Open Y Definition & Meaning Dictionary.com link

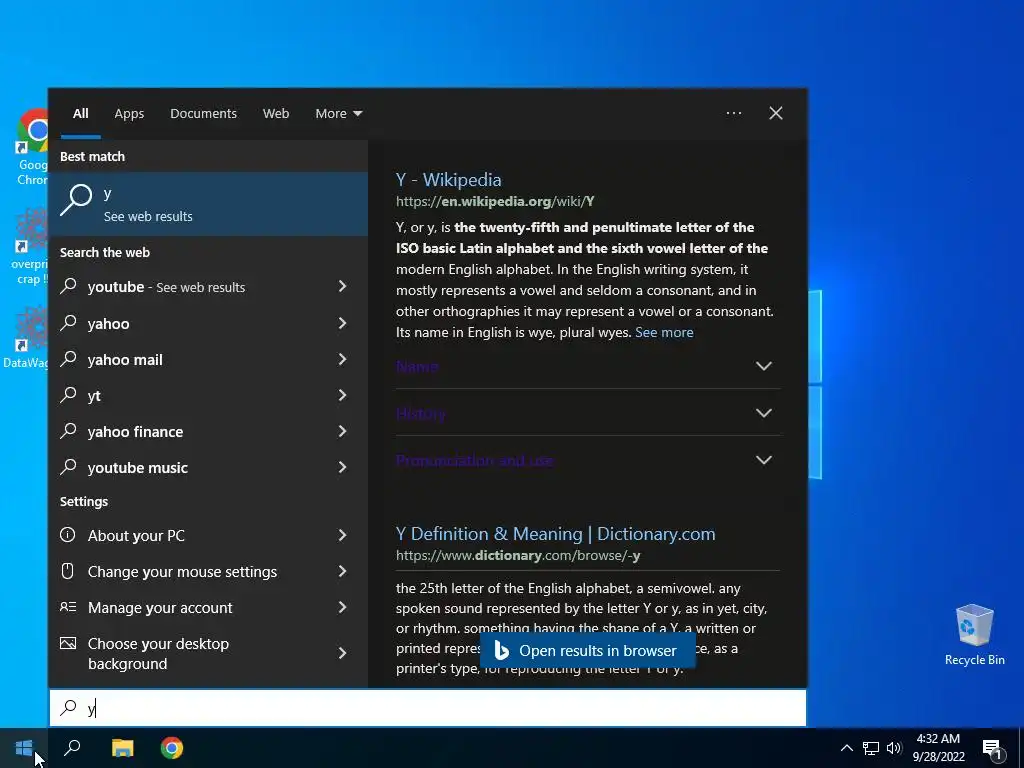tap(556, 534)
